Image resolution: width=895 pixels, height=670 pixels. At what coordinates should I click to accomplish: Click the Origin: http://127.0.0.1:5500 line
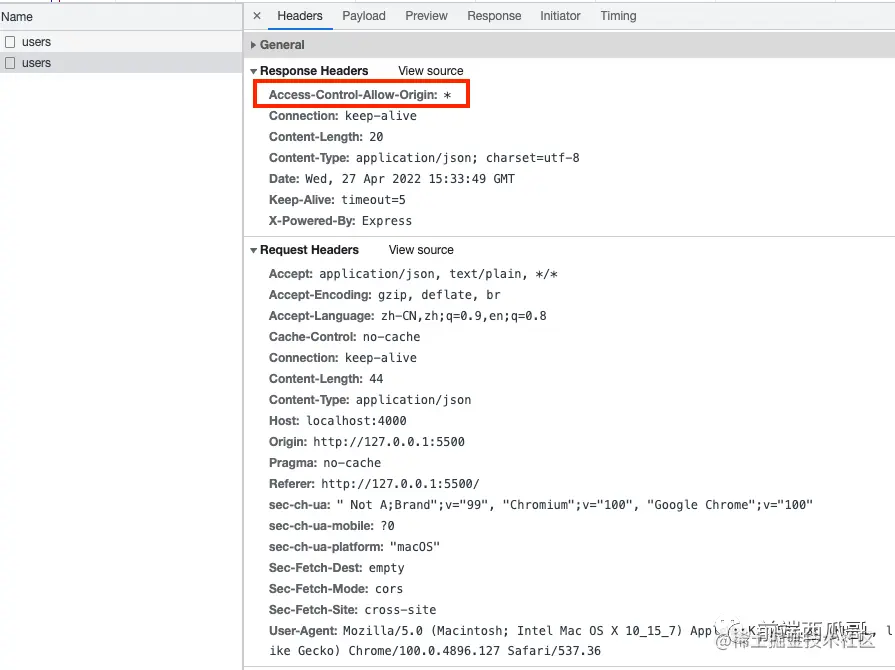[x=366, y=442]
